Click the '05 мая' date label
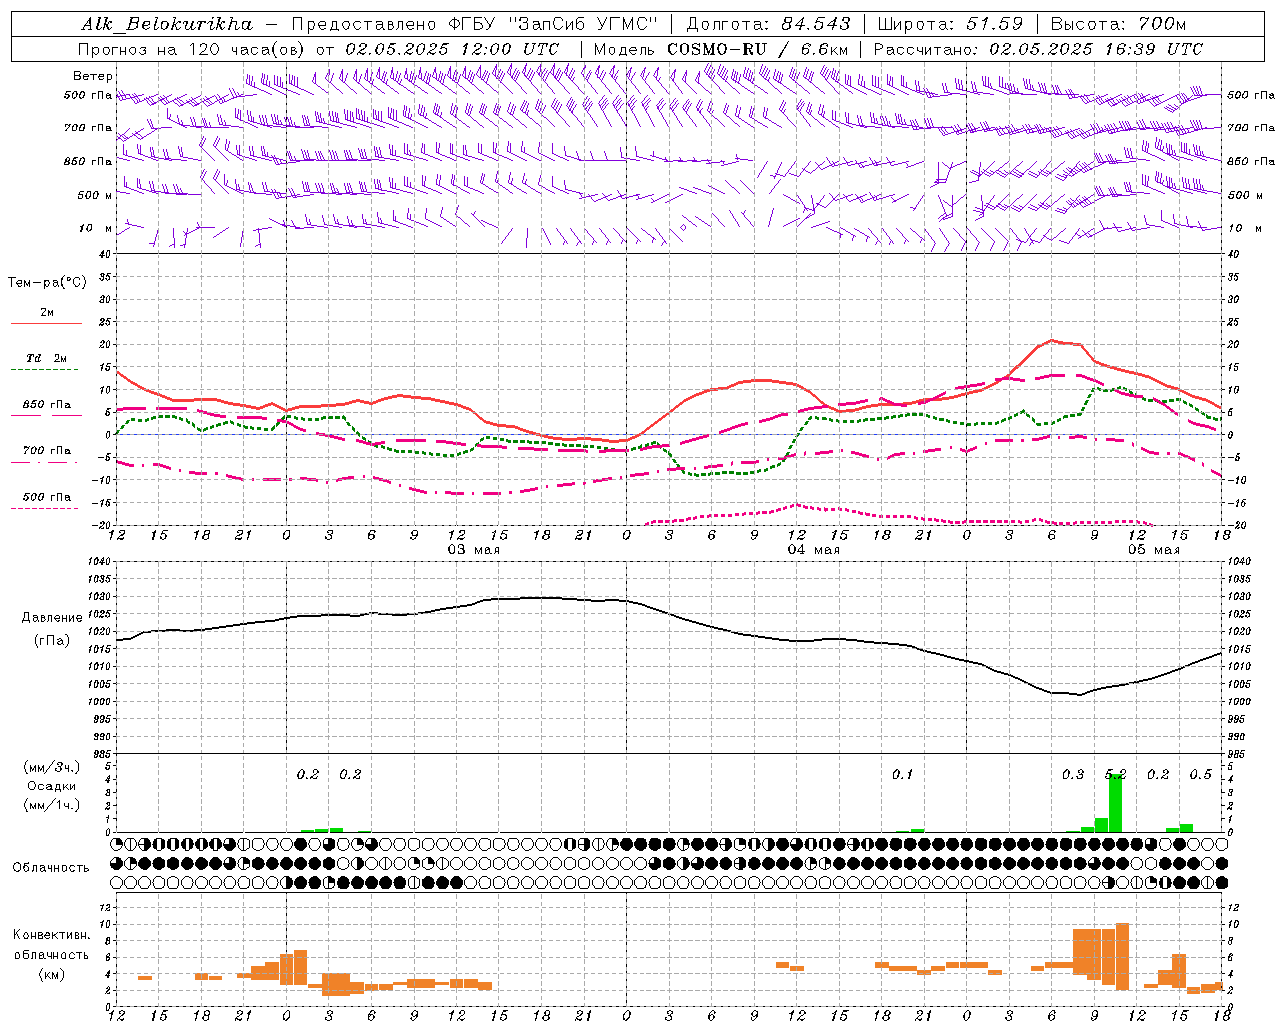This screenshot has width=1280, height=1024. pos(1153,550)
